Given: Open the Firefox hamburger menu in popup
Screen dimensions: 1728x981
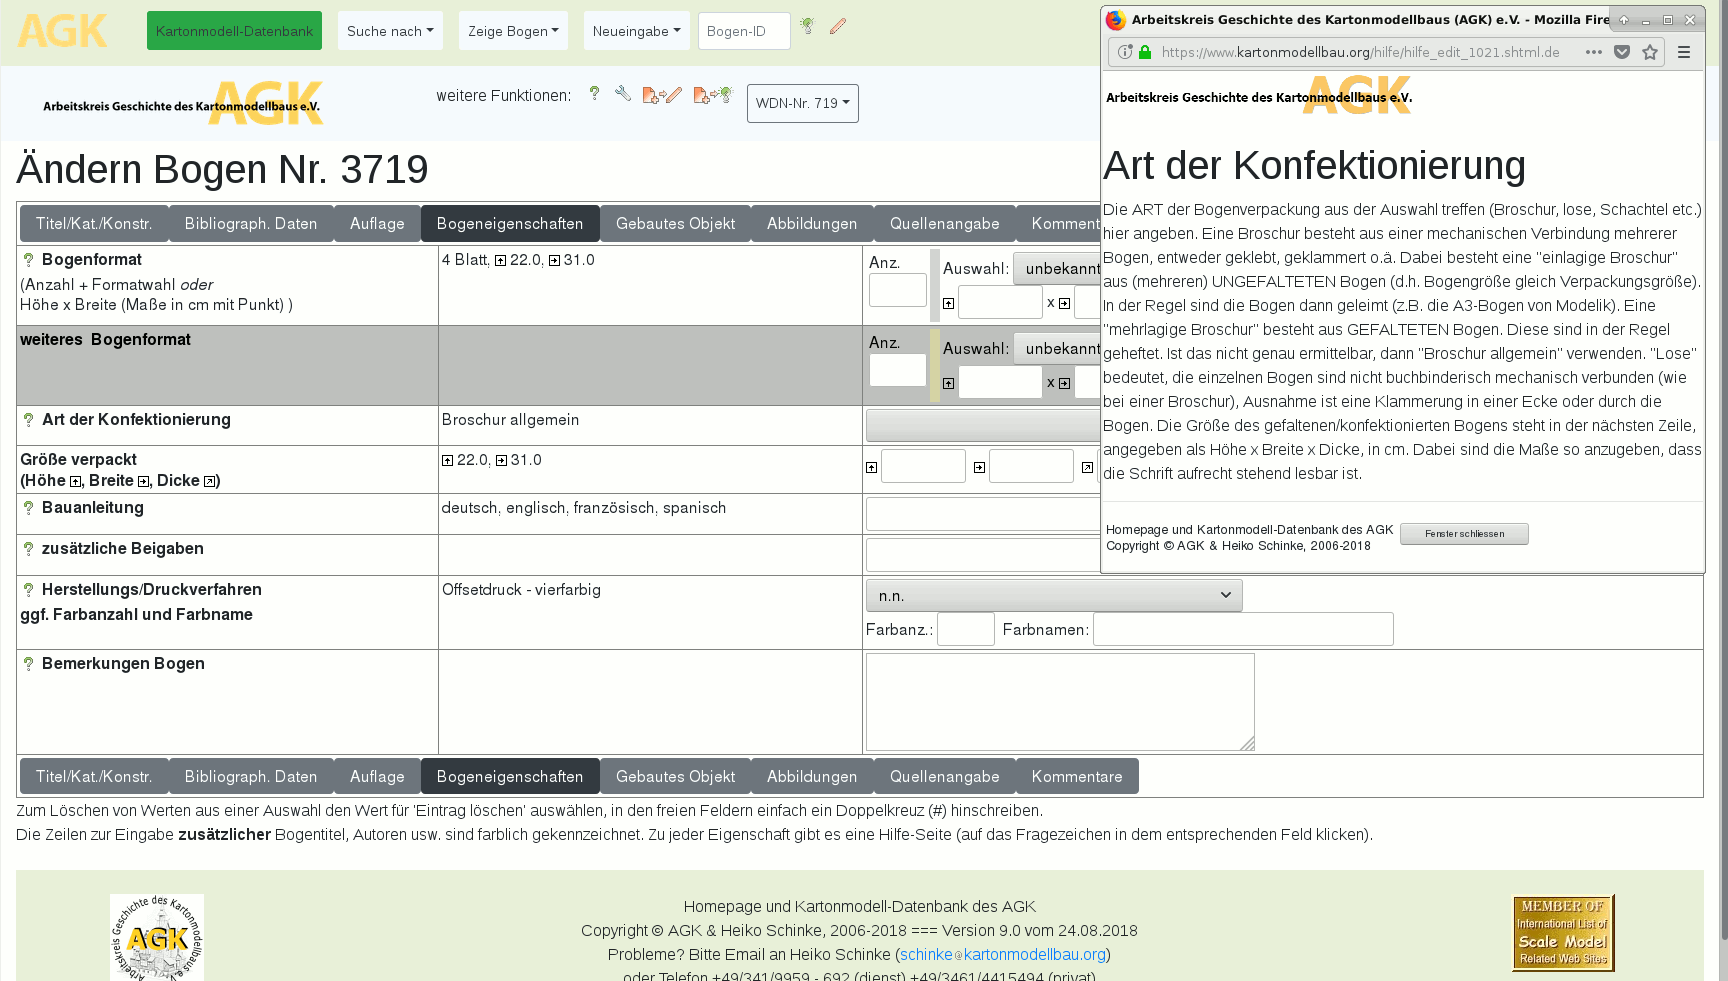Looking at the screenshot, I should click(1684, 52).
